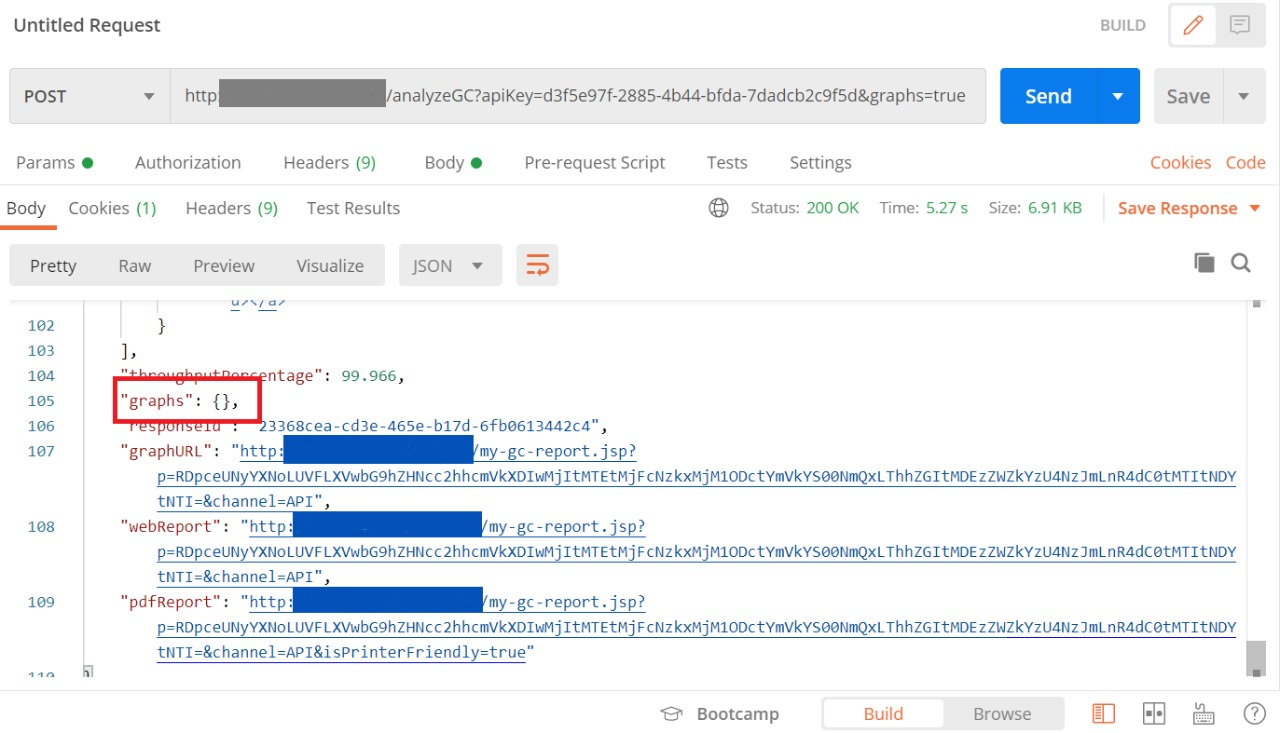Image resolution: width=1280 pixels, height=733 pixels.
Task: Click the help question mark icon
Action: pyautogui.click(x=1254, y=714)
